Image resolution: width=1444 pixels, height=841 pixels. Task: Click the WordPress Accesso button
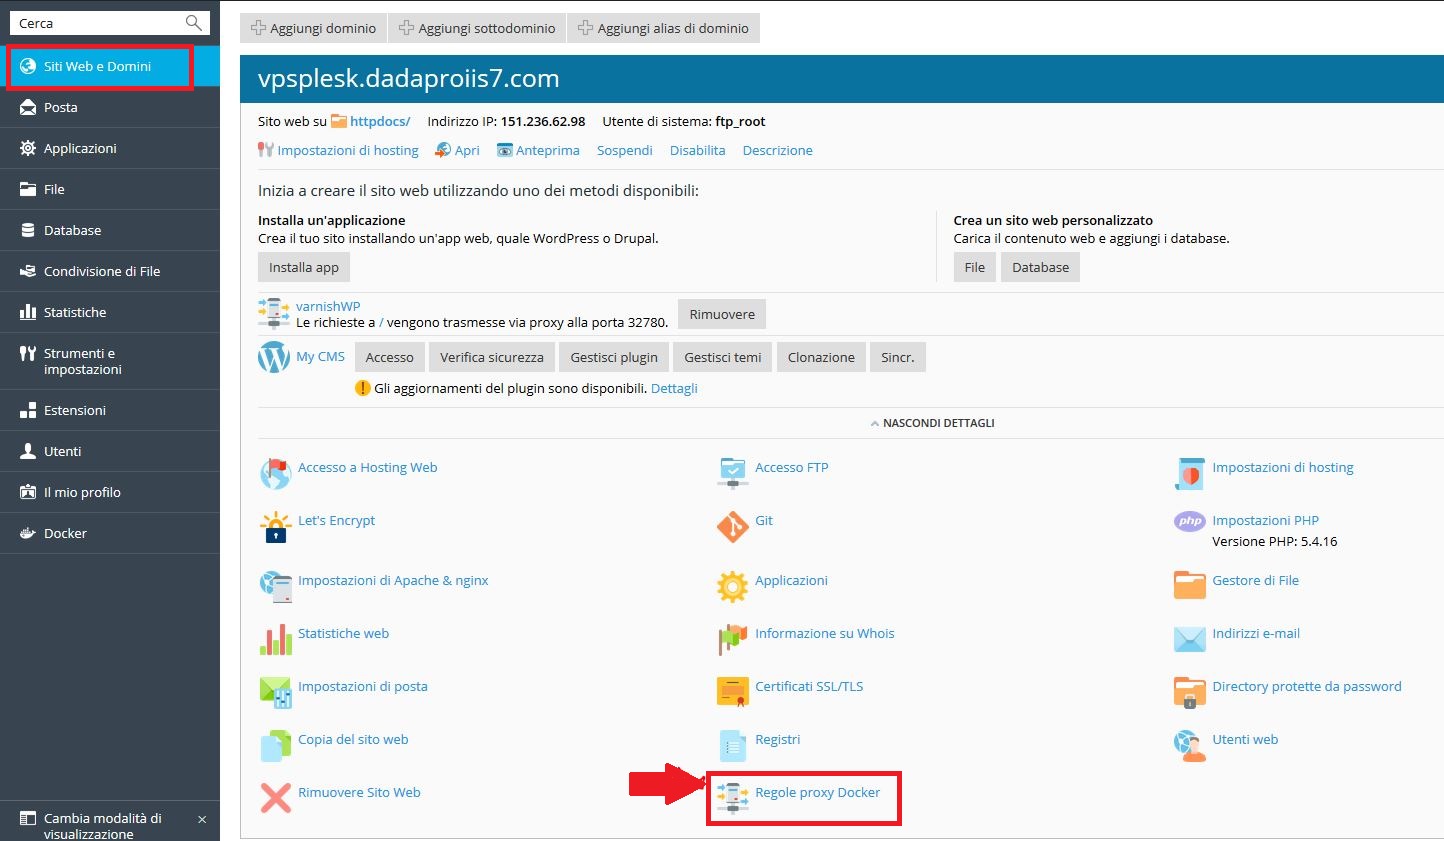click(390, 357)
